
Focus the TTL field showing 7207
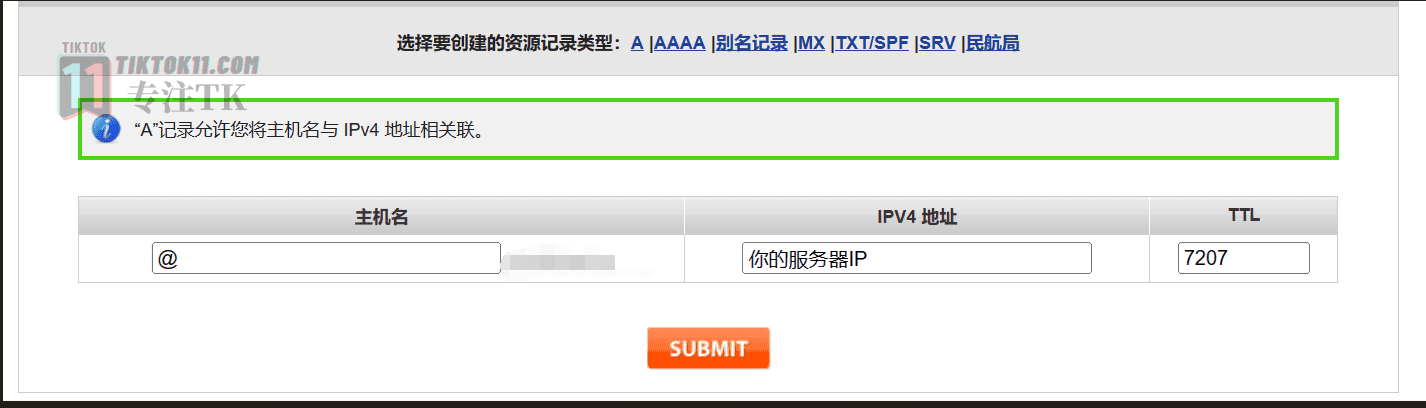point(1244,258)
